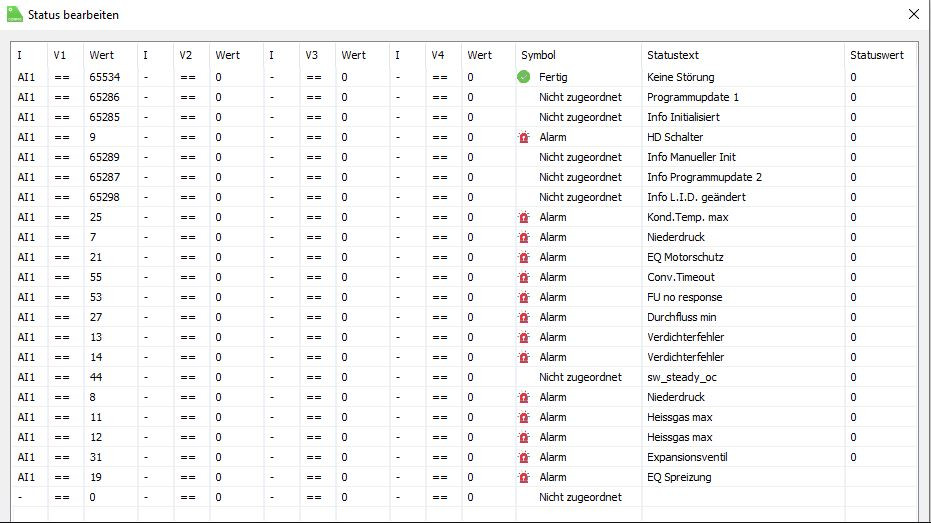Screen dimensions: 931x523
Task: Click the V3 column header
Action: point(311,55)
